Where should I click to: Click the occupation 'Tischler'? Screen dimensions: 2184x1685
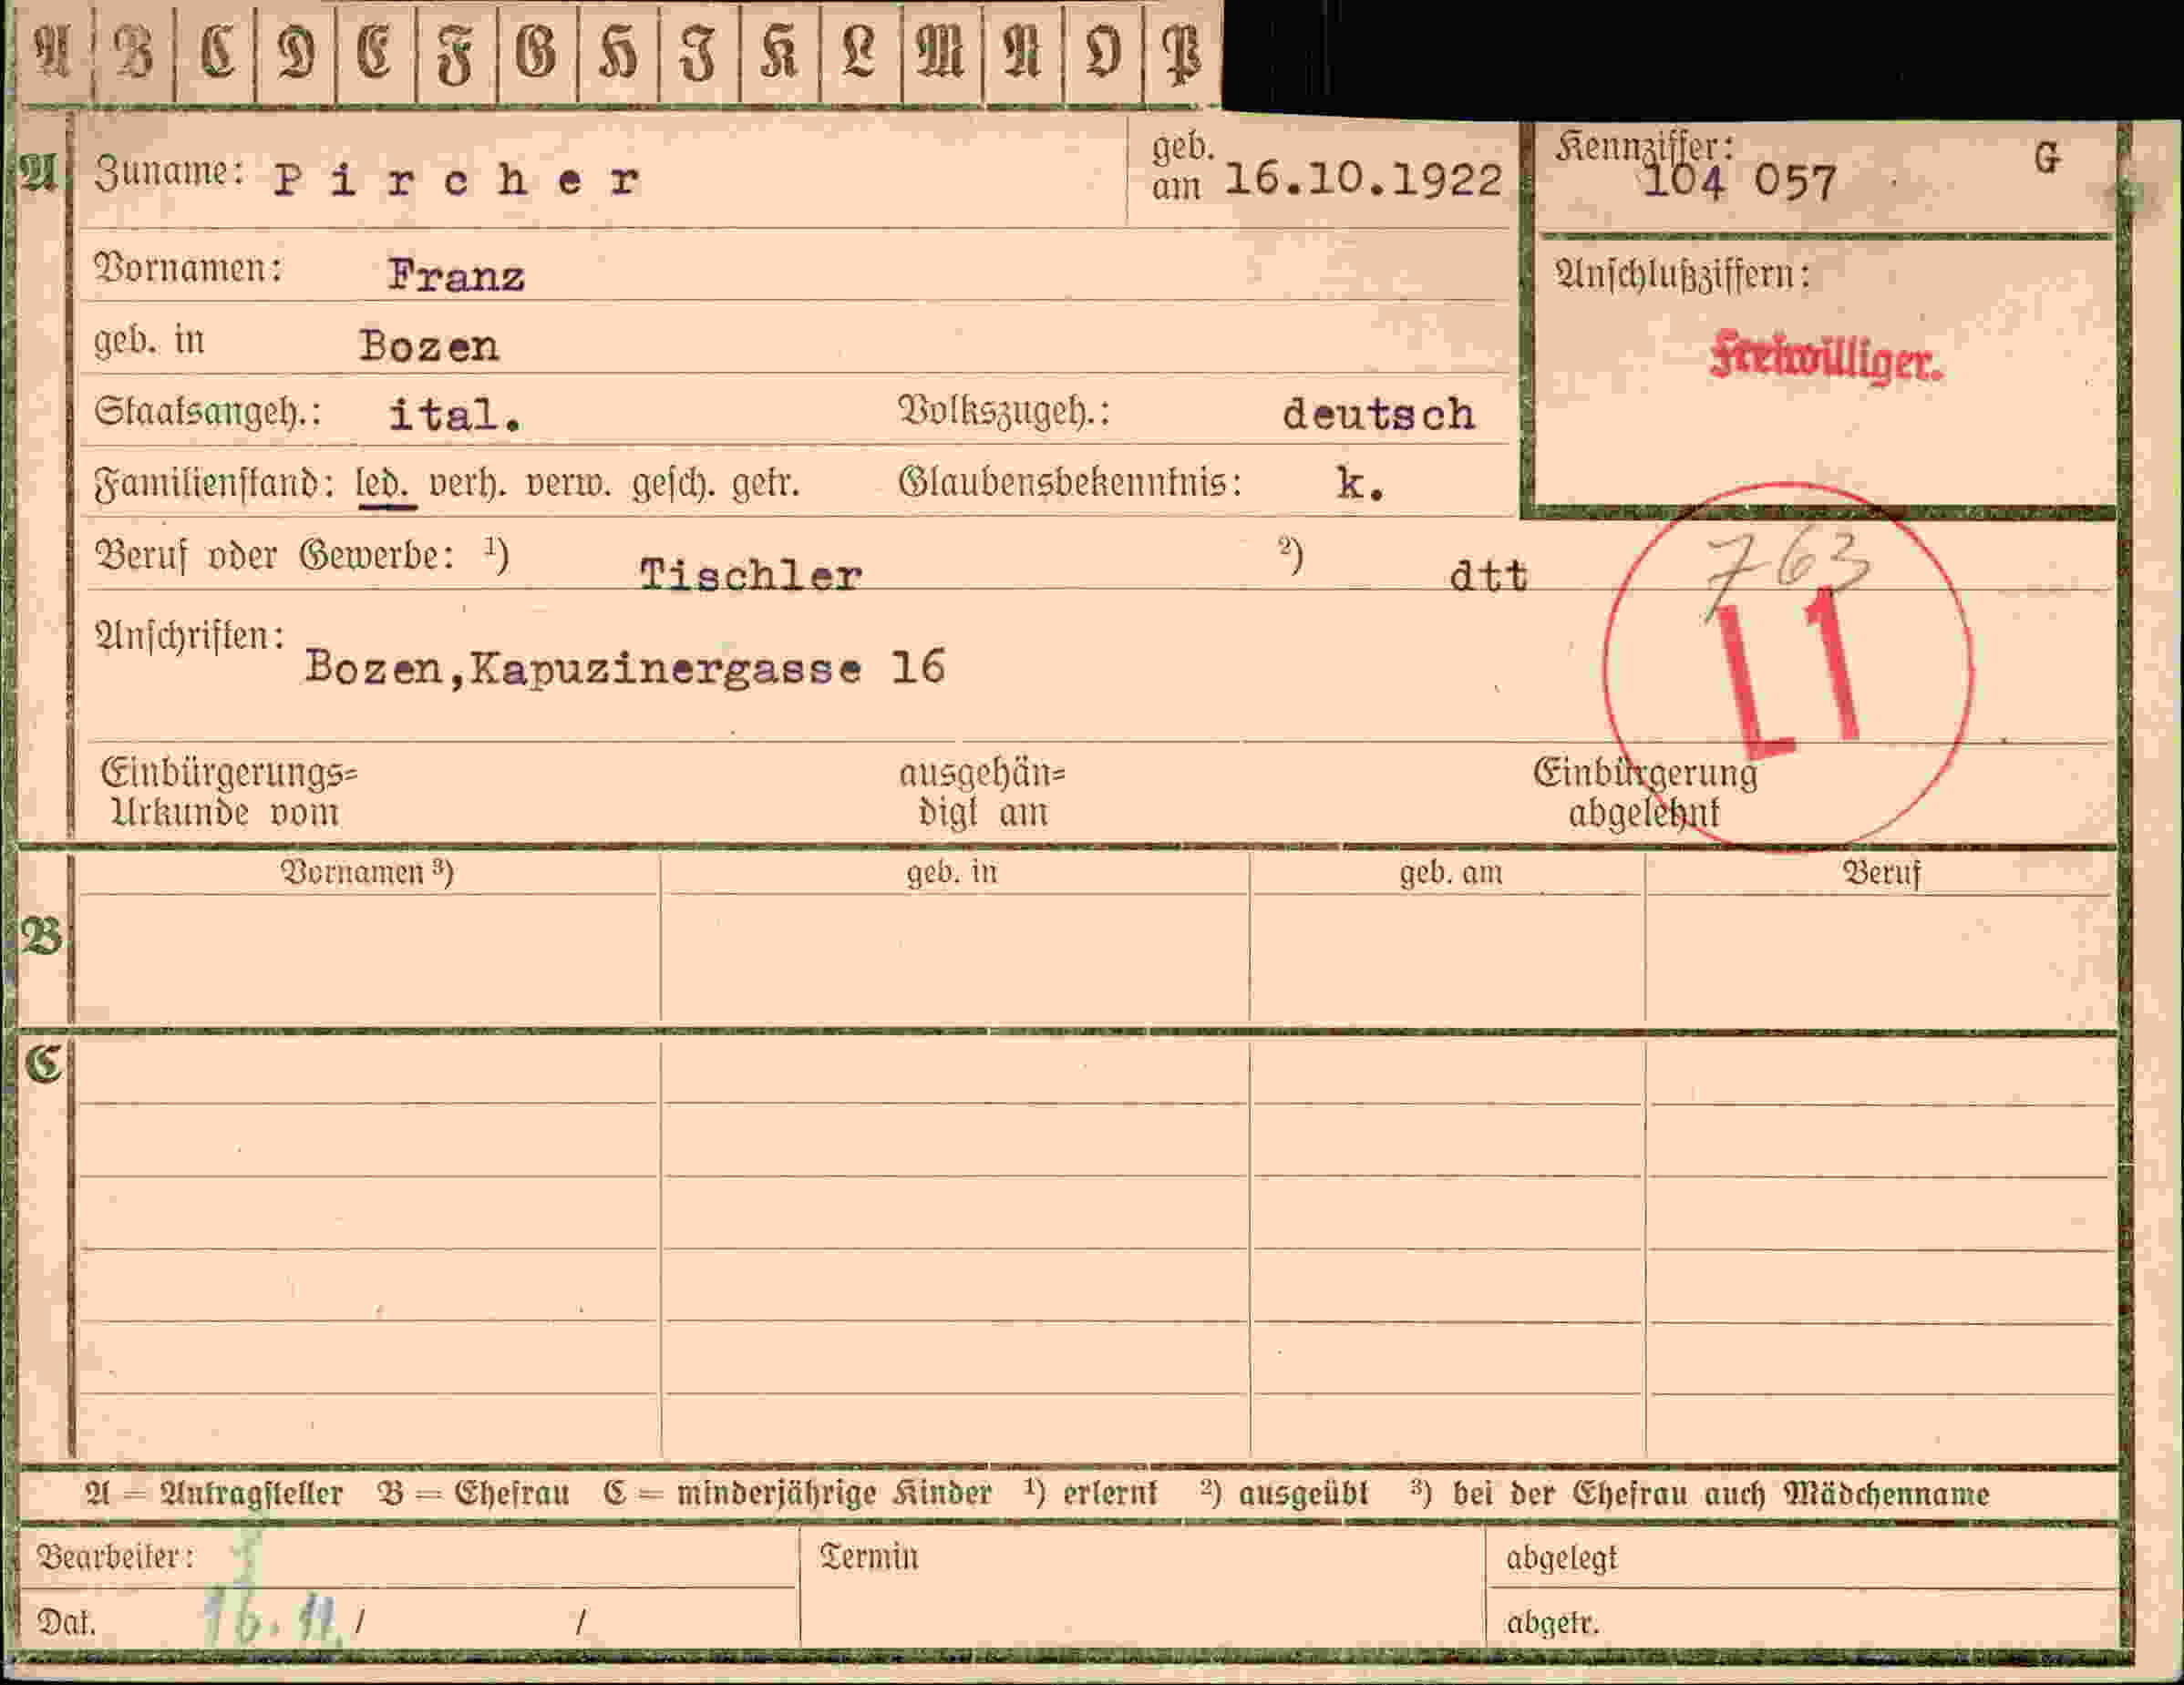750,576
